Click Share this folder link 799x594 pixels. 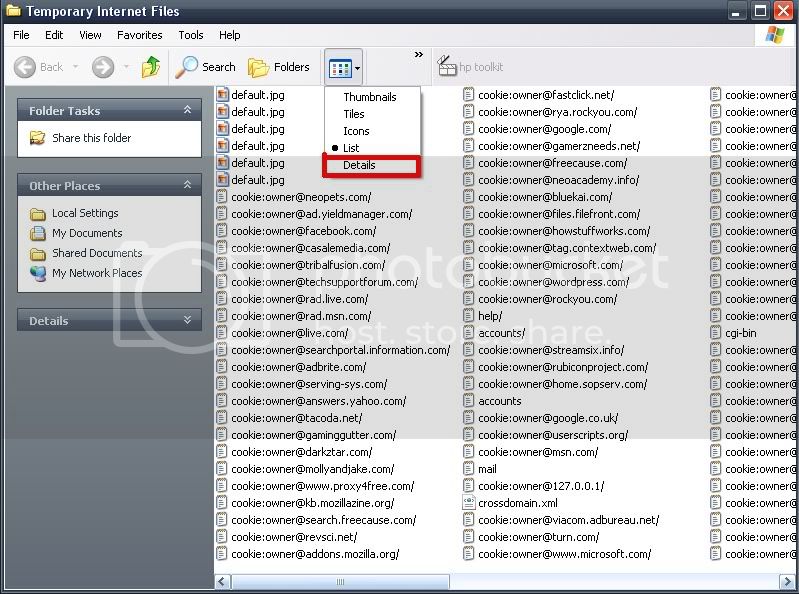click(91, 138)
